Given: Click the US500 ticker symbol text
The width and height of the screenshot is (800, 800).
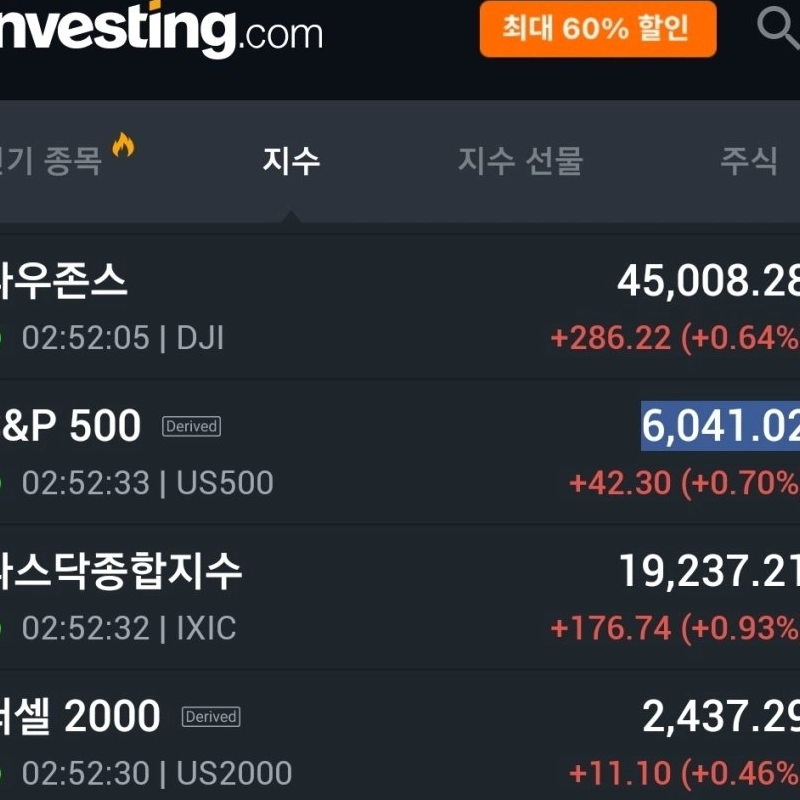Looking at the screenshot, I should (225, 484).
